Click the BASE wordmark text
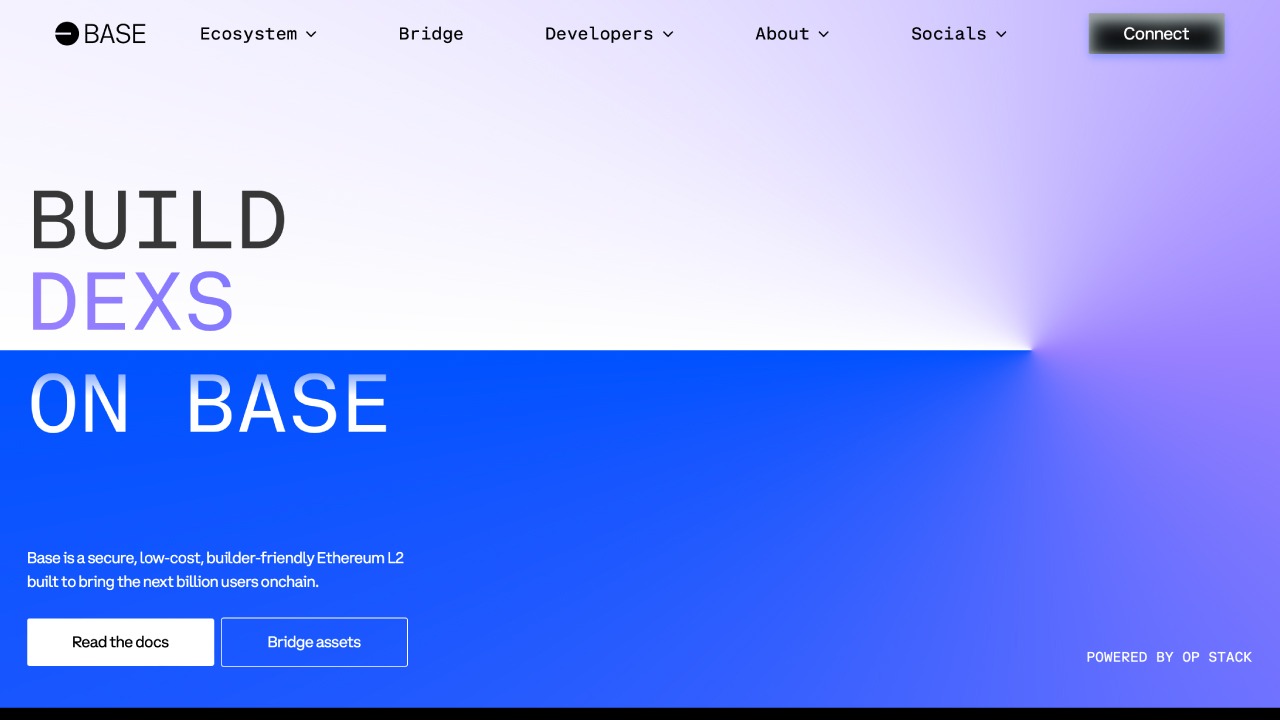1280x720 pixels. pos(115,34)
